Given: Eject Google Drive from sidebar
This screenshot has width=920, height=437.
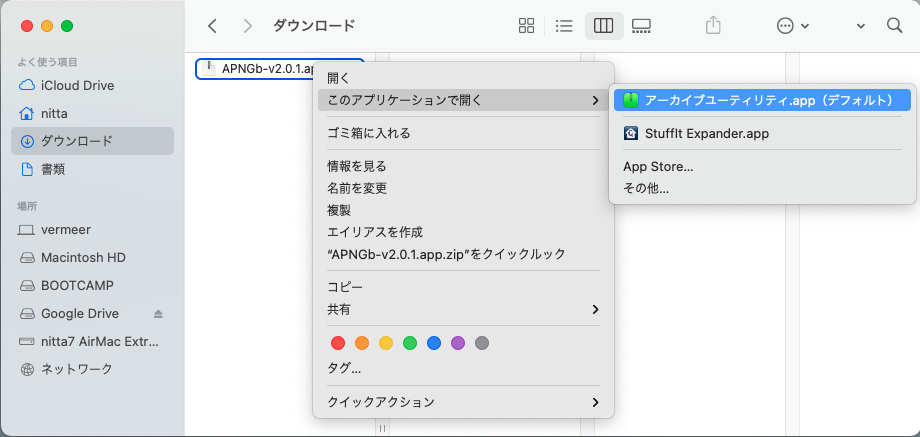Looking at the screenshot, I should coord(158,313).
